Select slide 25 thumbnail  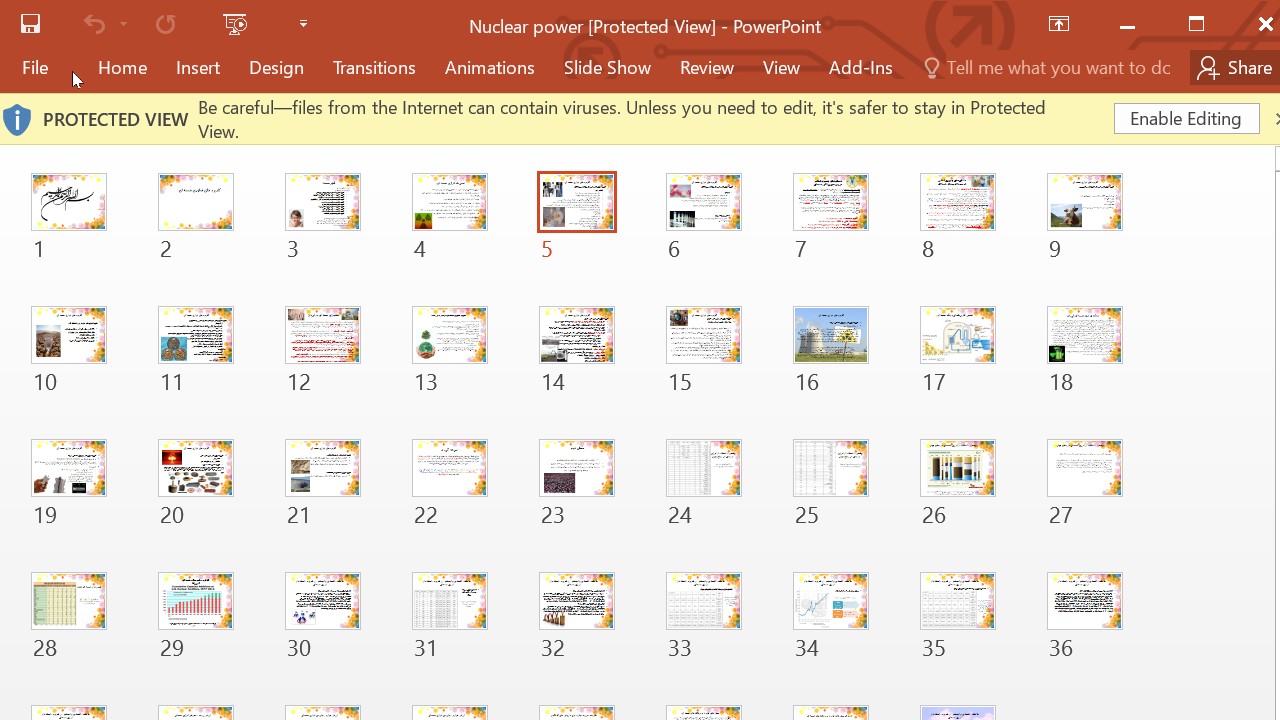831,468
